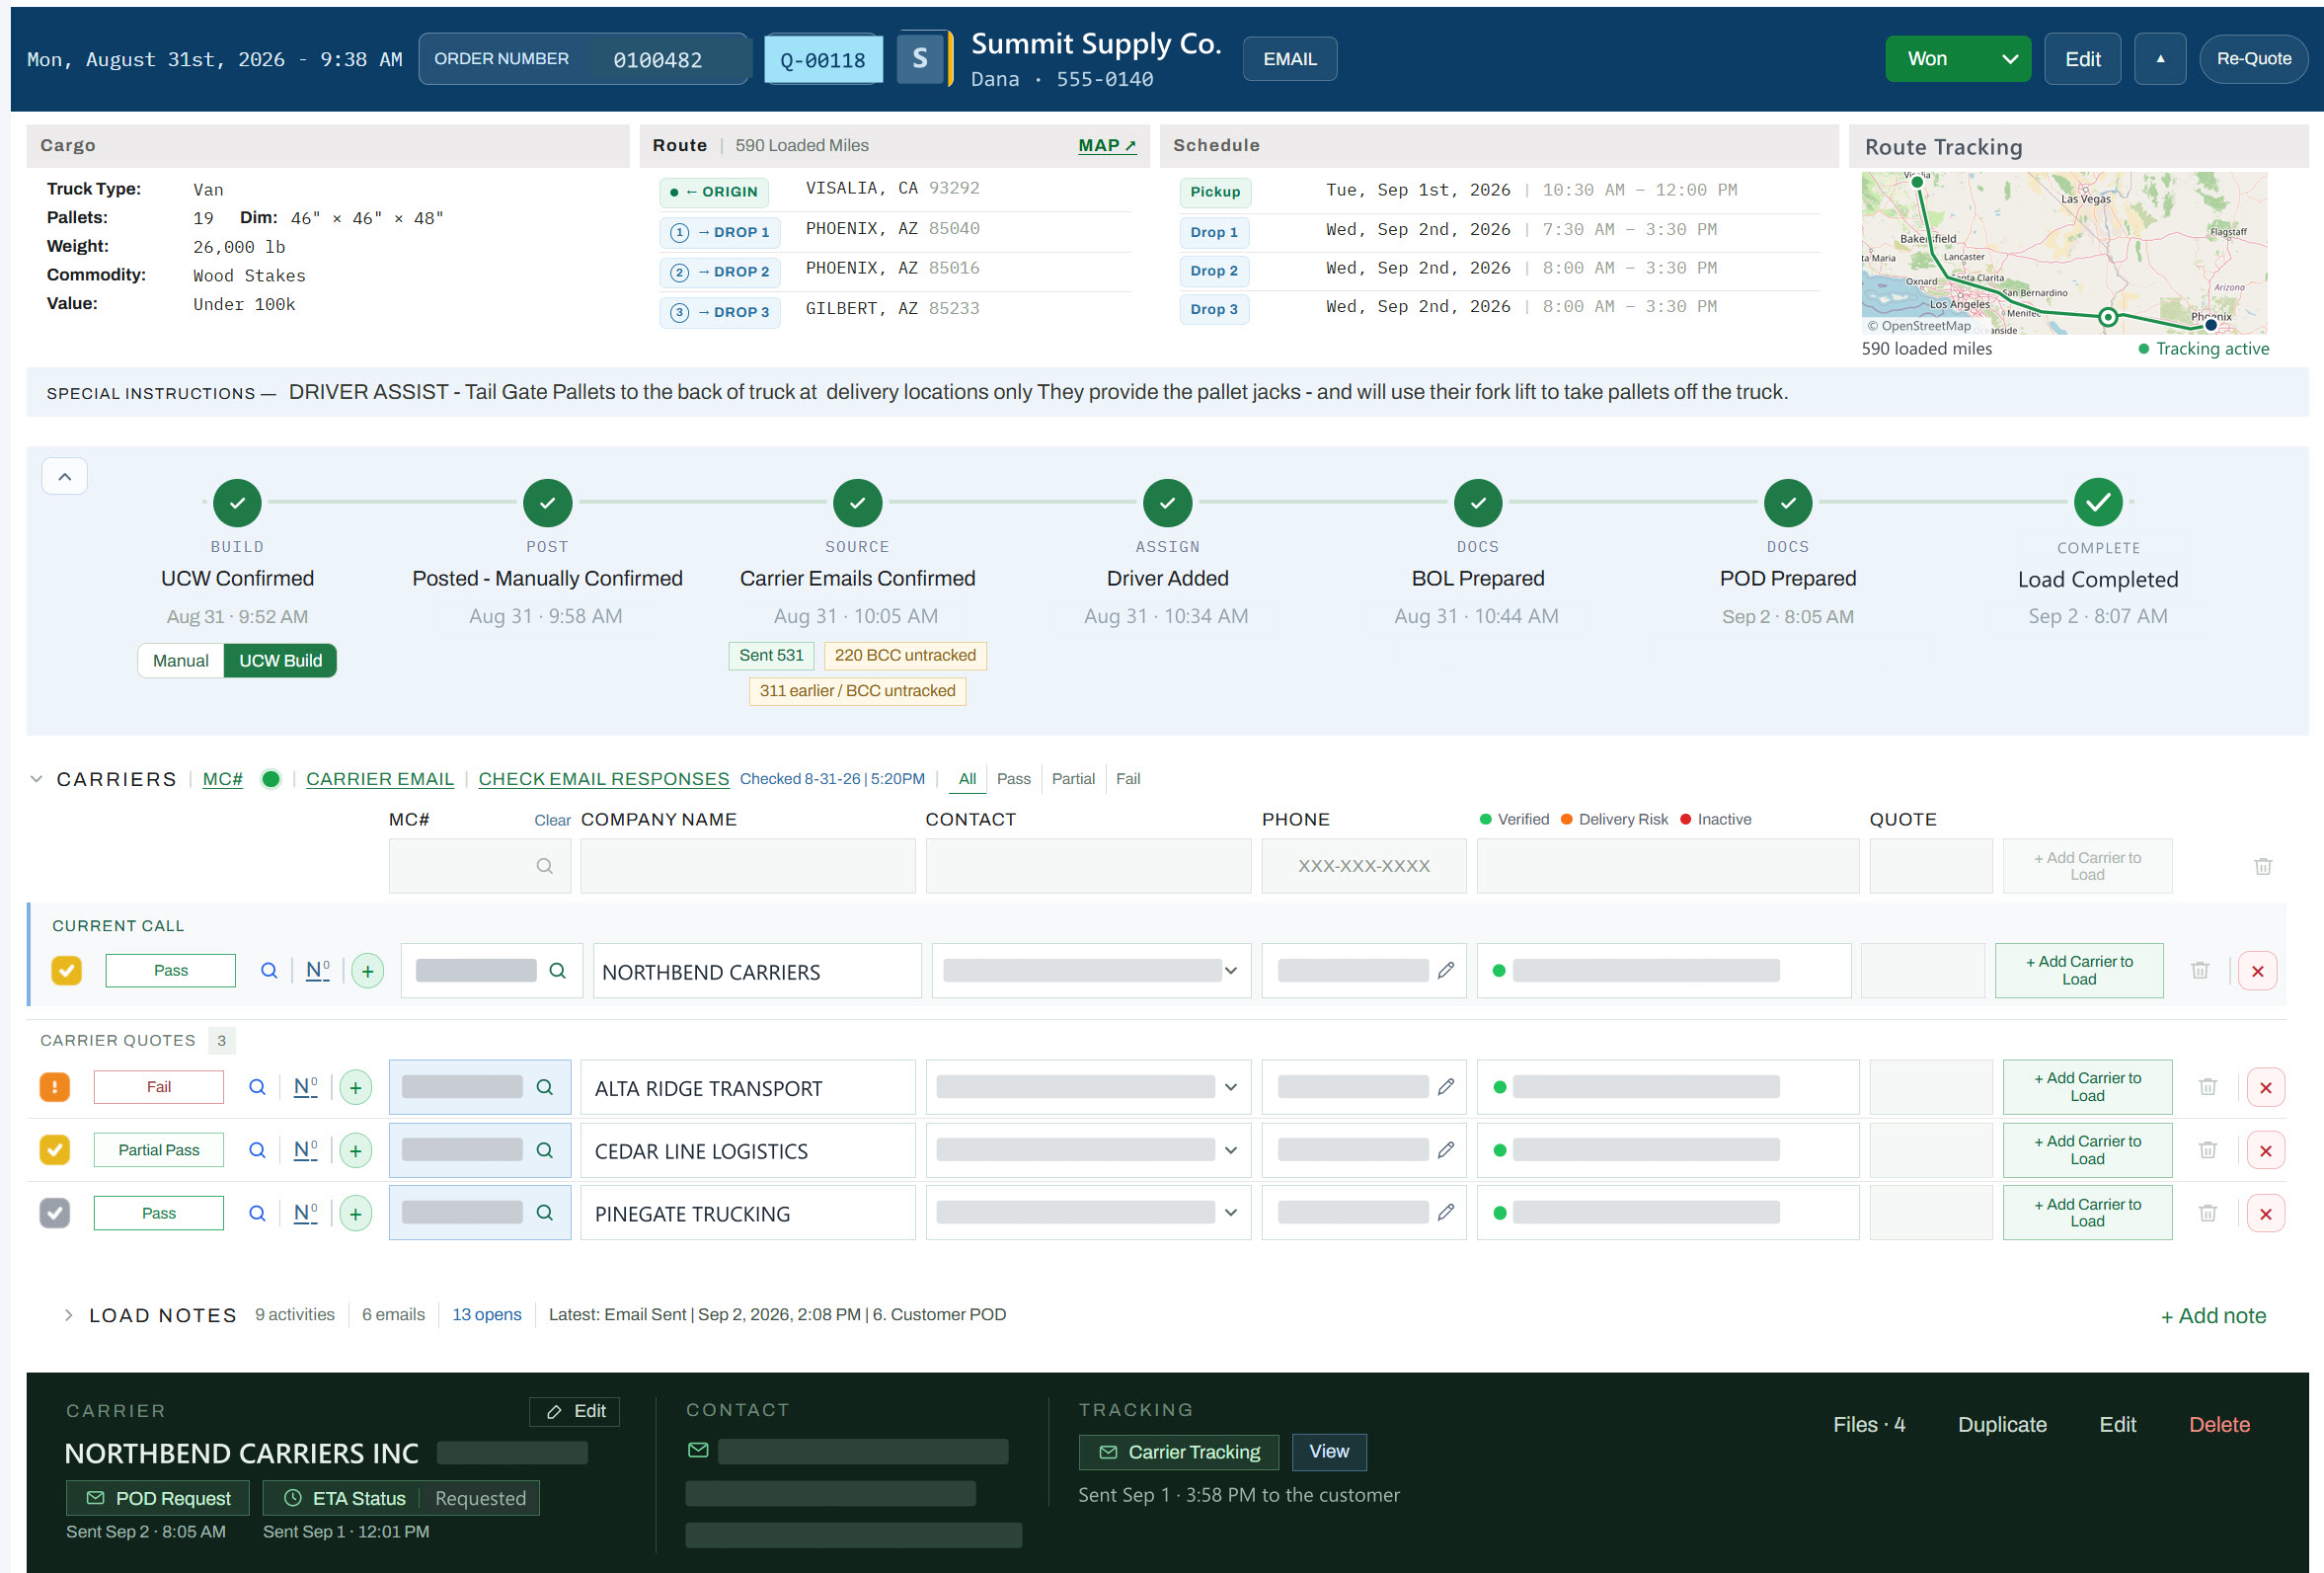Screen dimensions: 2324x1573
Task: Click the ASSIGN step checkmark circle
Action: (1167, 503)
